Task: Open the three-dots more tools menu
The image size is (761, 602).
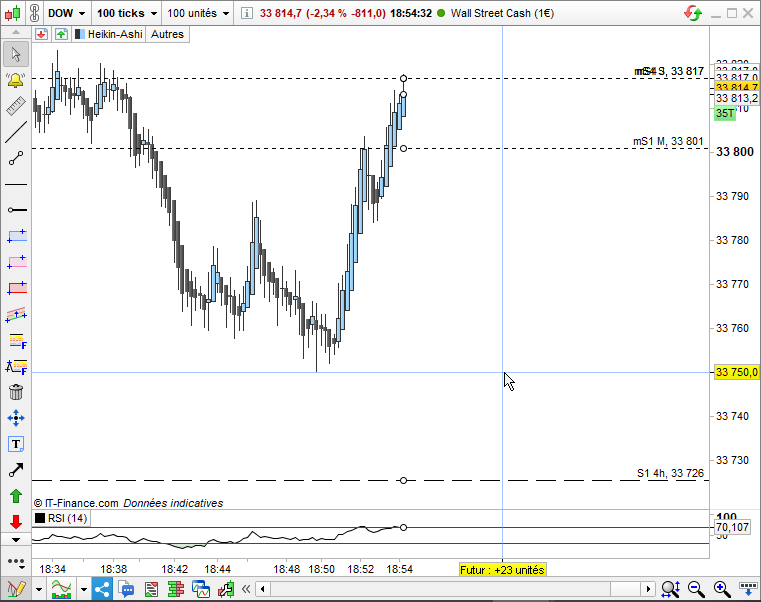Action: (x=16, y=562)
